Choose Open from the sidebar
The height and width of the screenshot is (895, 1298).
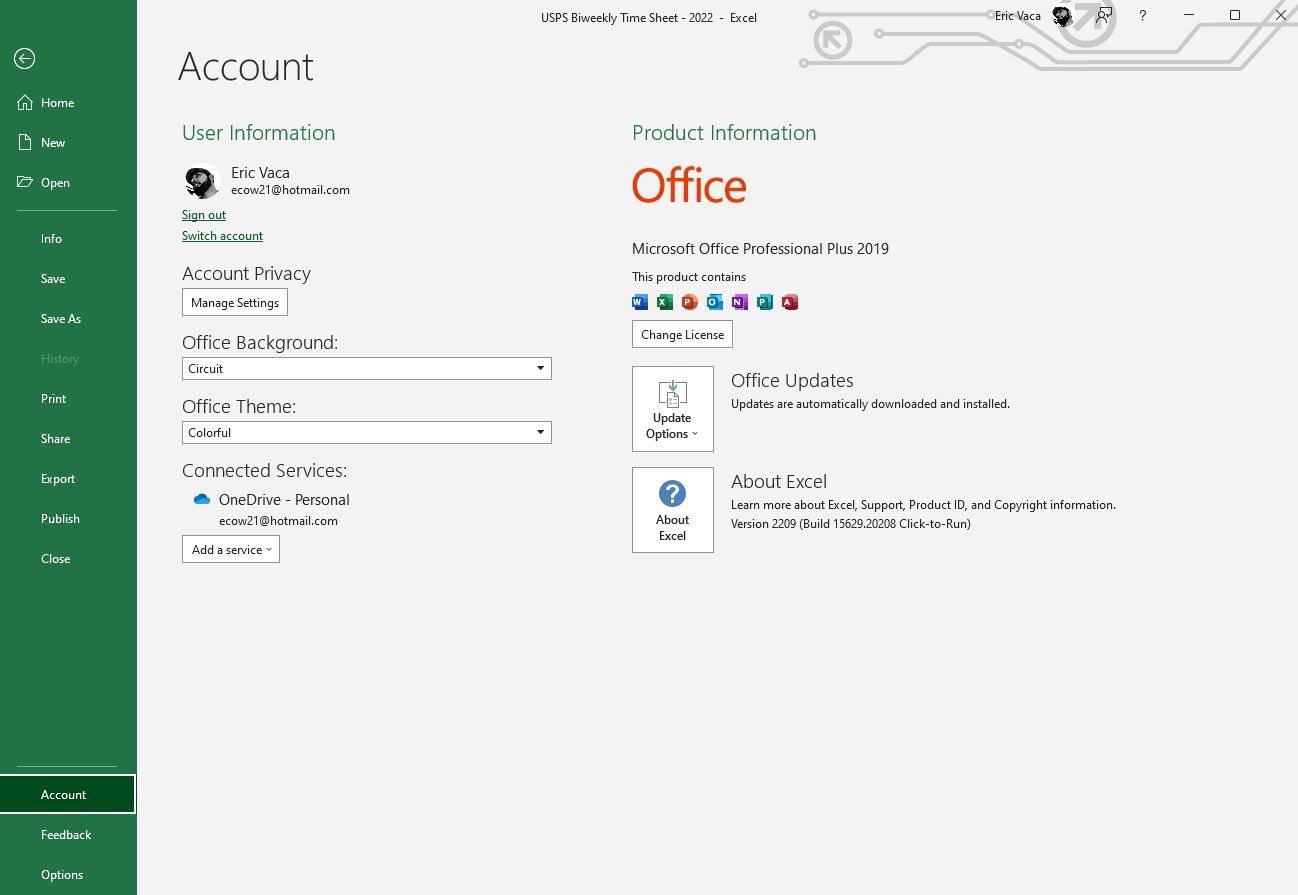tap(68, 183)
